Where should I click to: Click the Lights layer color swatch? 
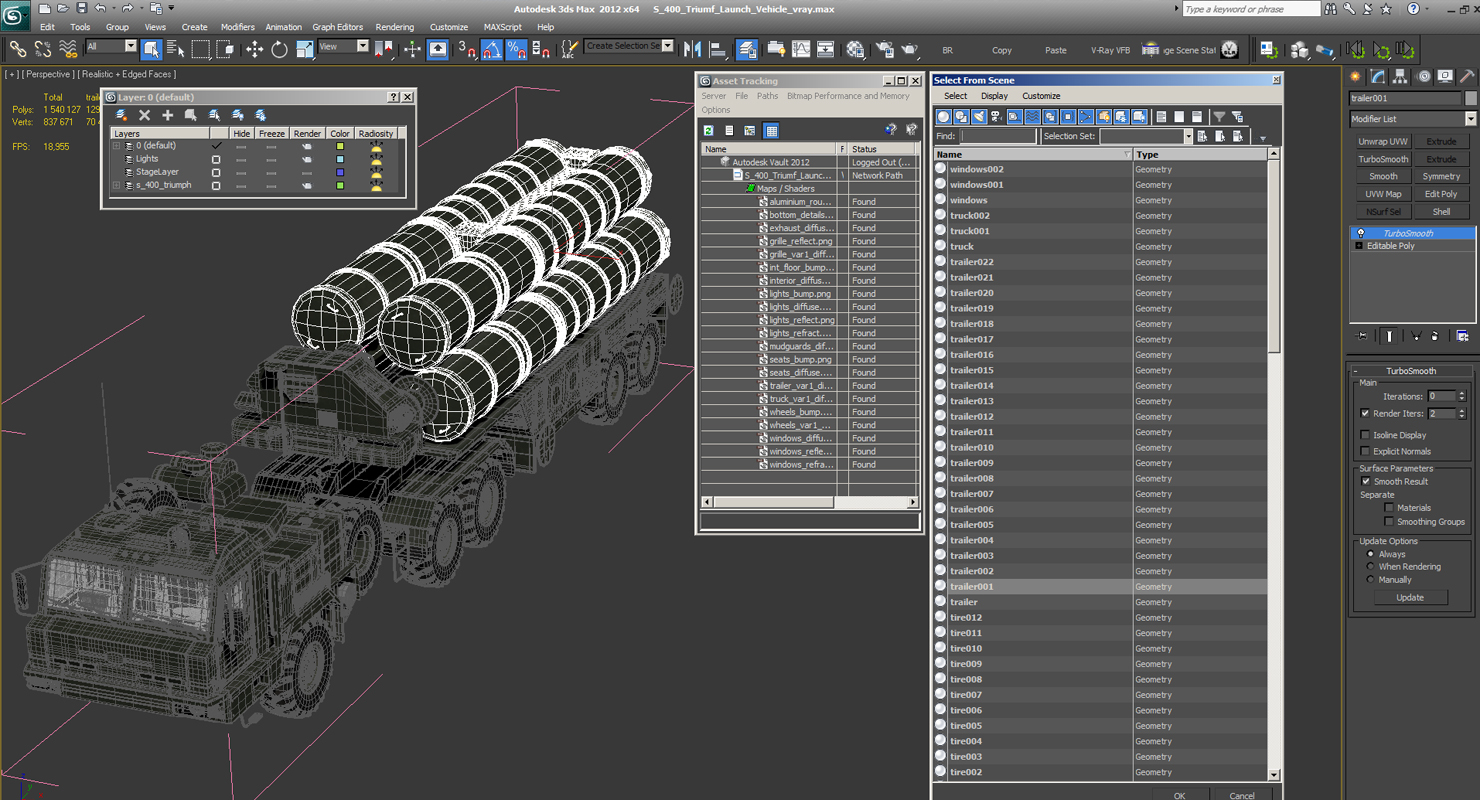pyautogui.click(x=340, y=159)
